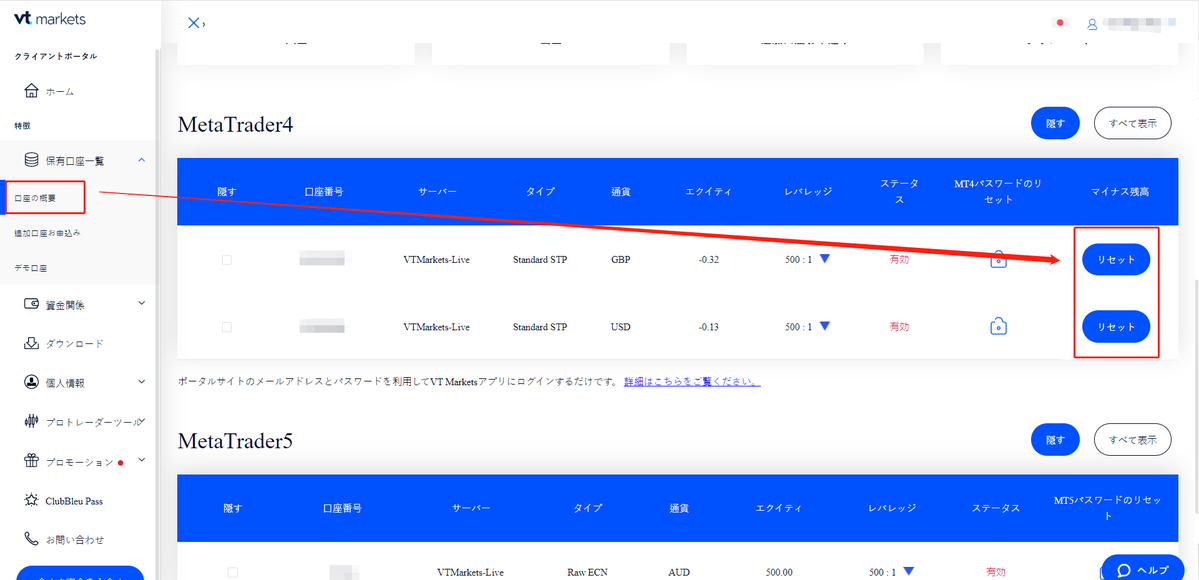
Task: Click the MetaTrader4 heading
Action: (236, 124)
